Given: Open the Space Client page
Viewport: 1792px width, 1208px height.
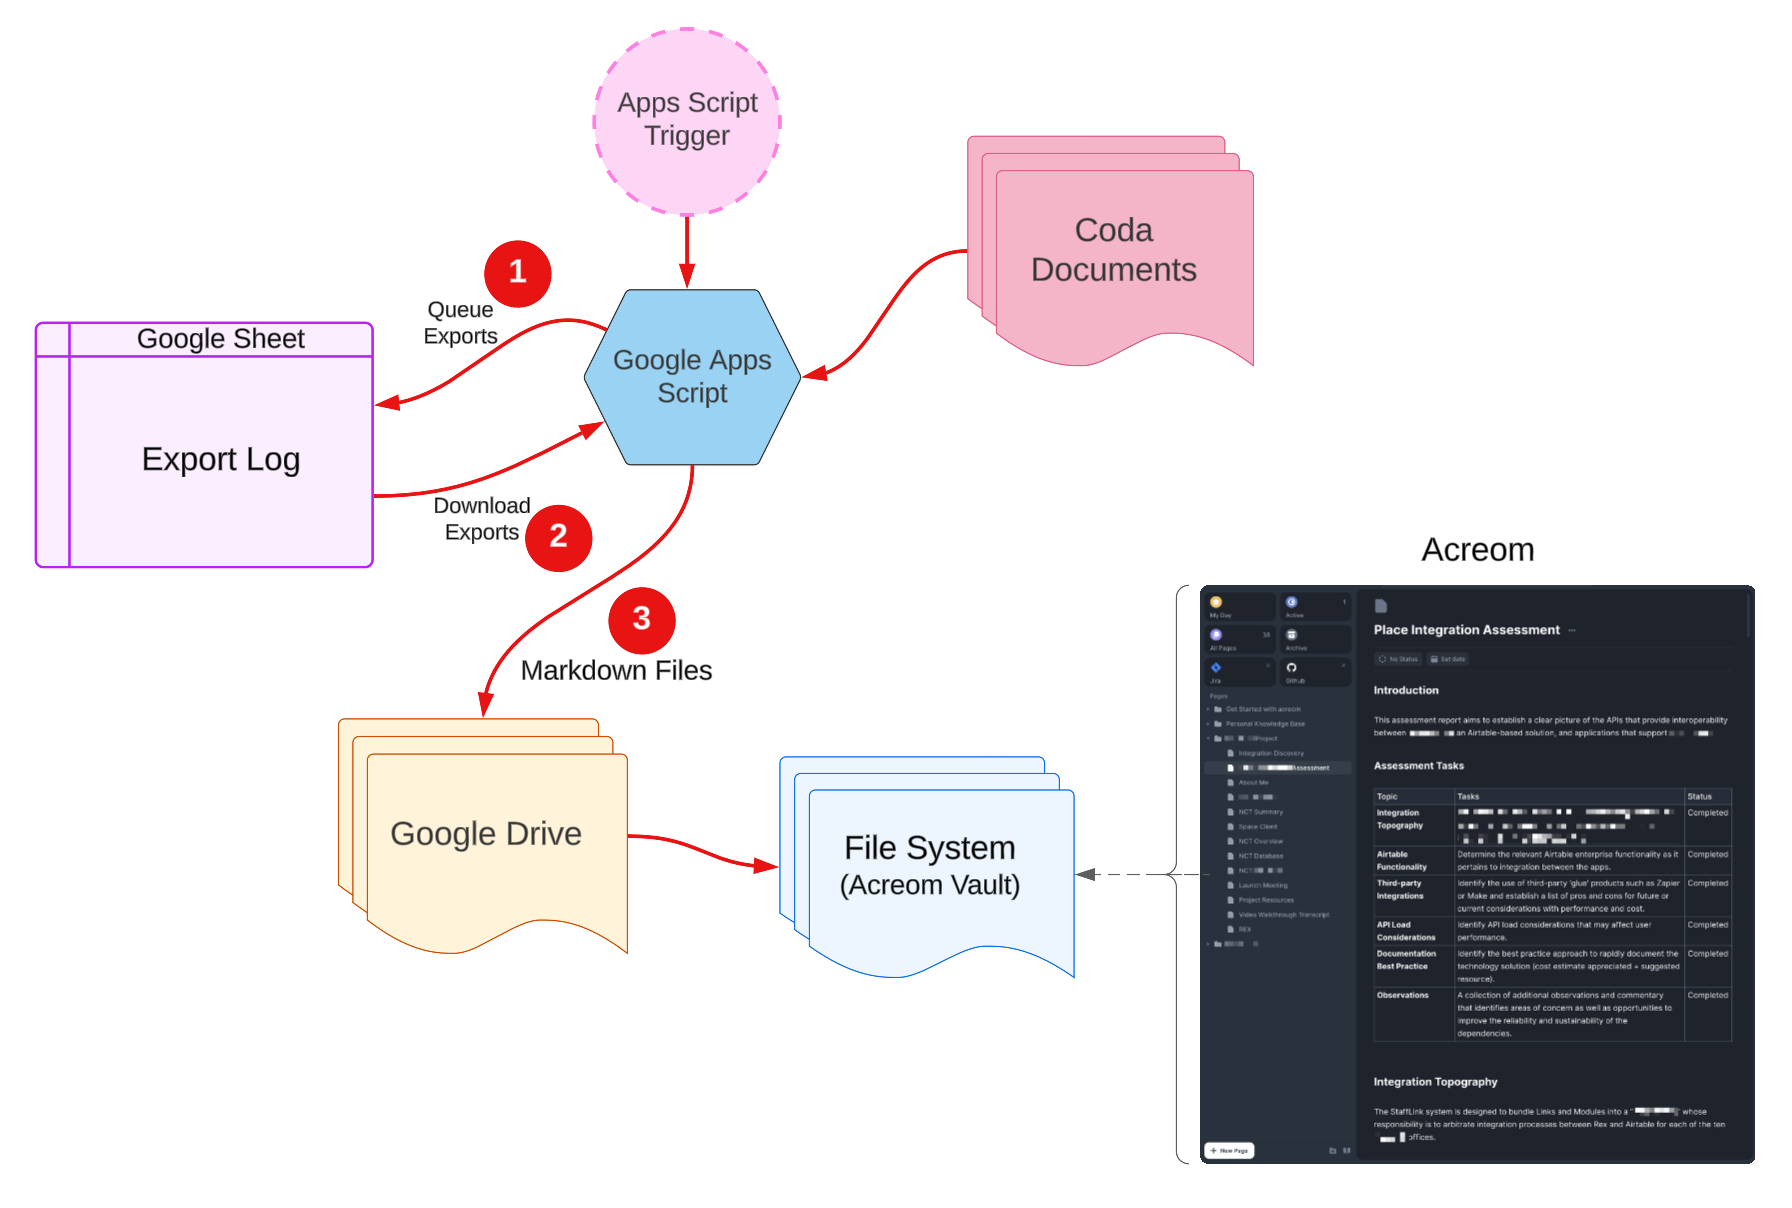Looking at the screenshot, I should 1257,827.
